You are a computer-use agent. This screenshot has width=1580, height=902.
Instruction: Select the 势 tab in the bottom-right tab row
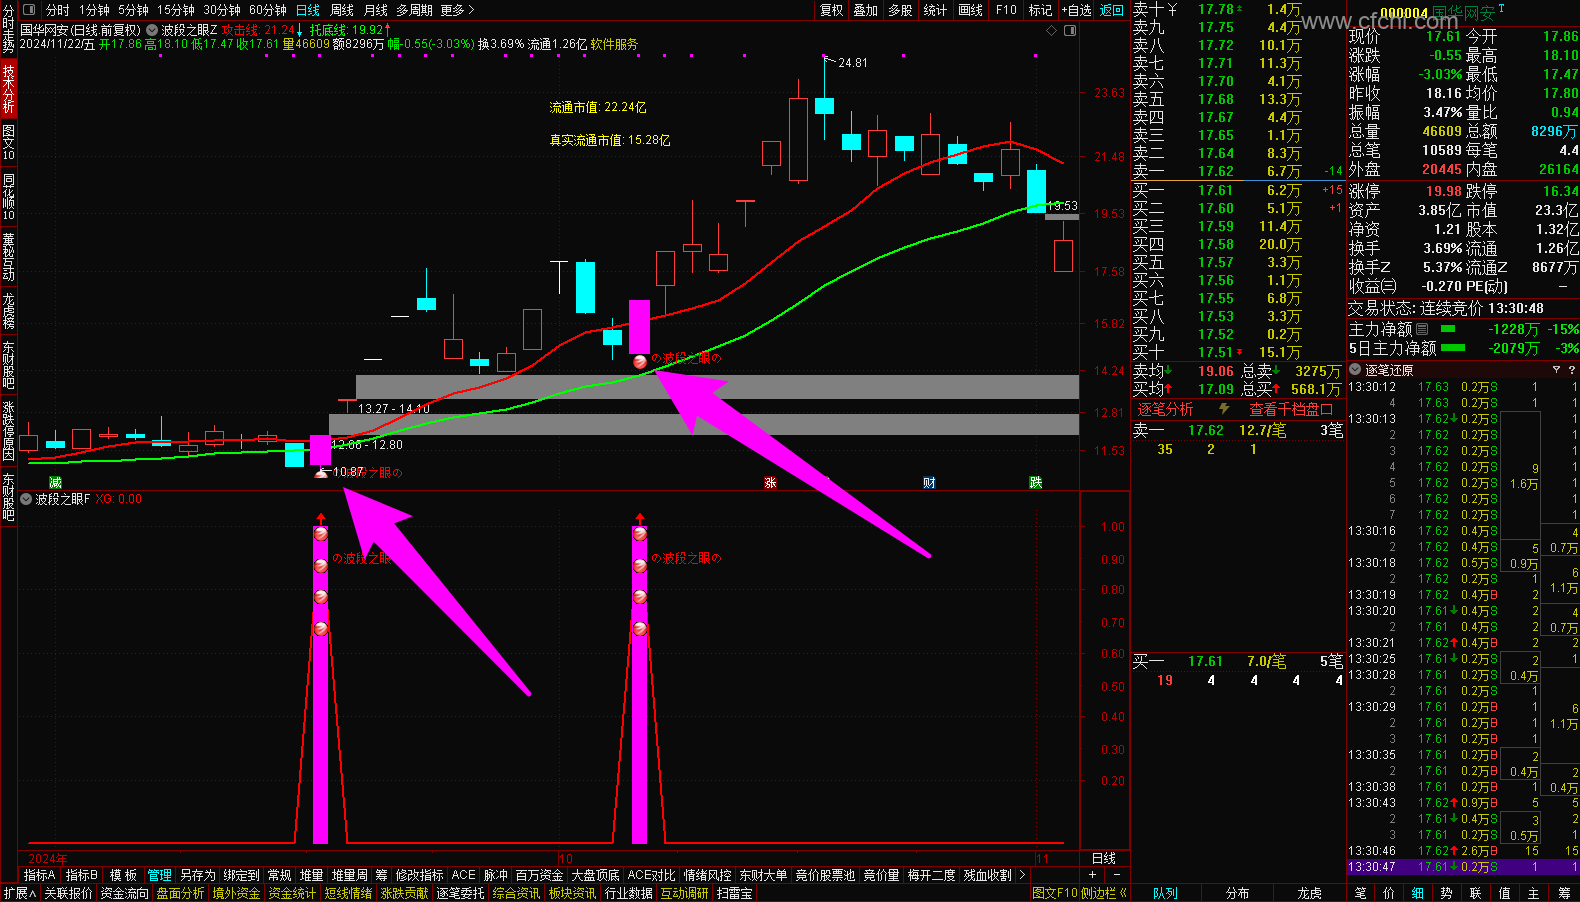point(1446,893)
